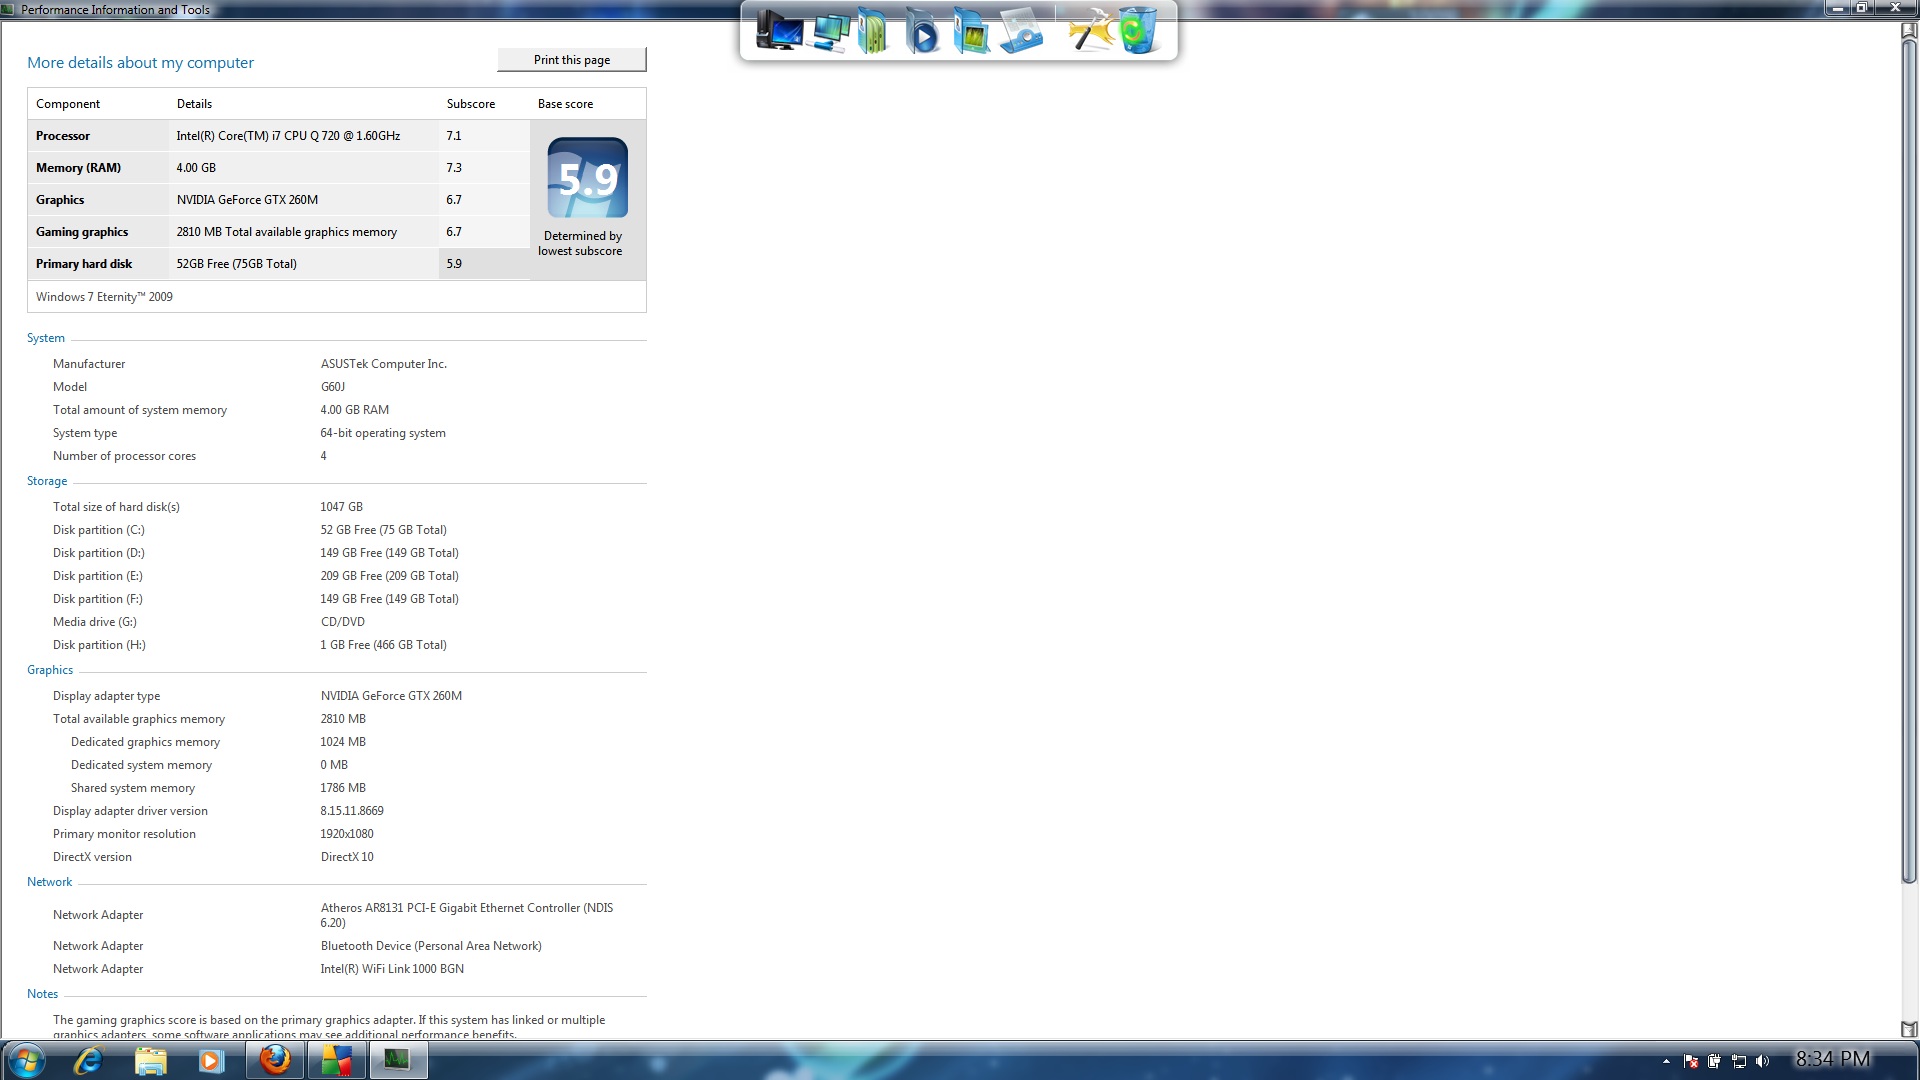The width and height of the screenshot is (1920, 1080).
Task: Open the pictures folder dock icon
Action: (x=971, y=31)
